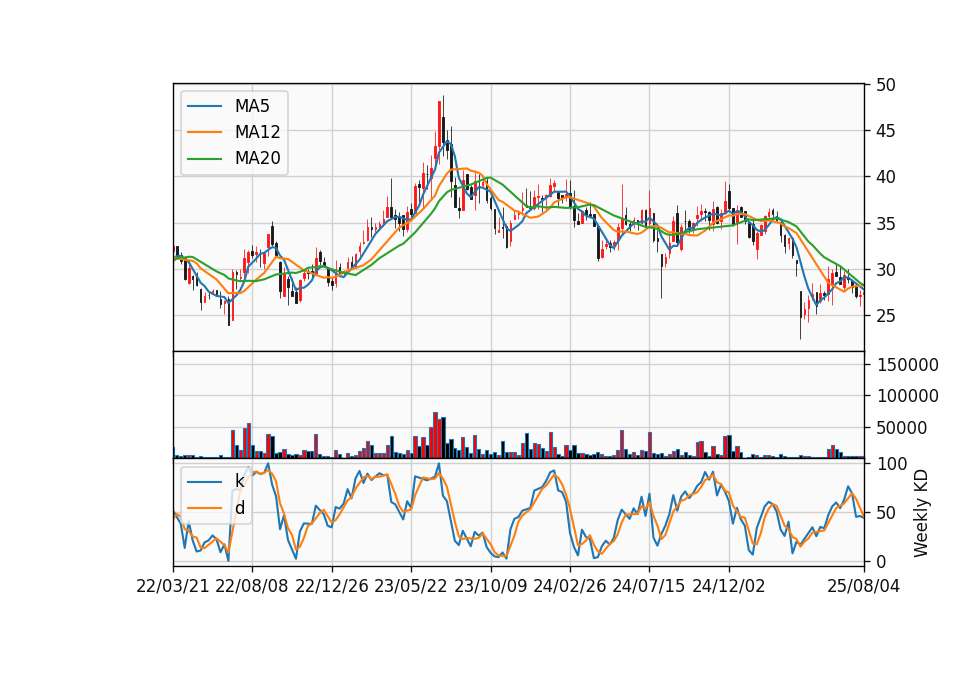Click the MA20 legend label

point(257,158)
